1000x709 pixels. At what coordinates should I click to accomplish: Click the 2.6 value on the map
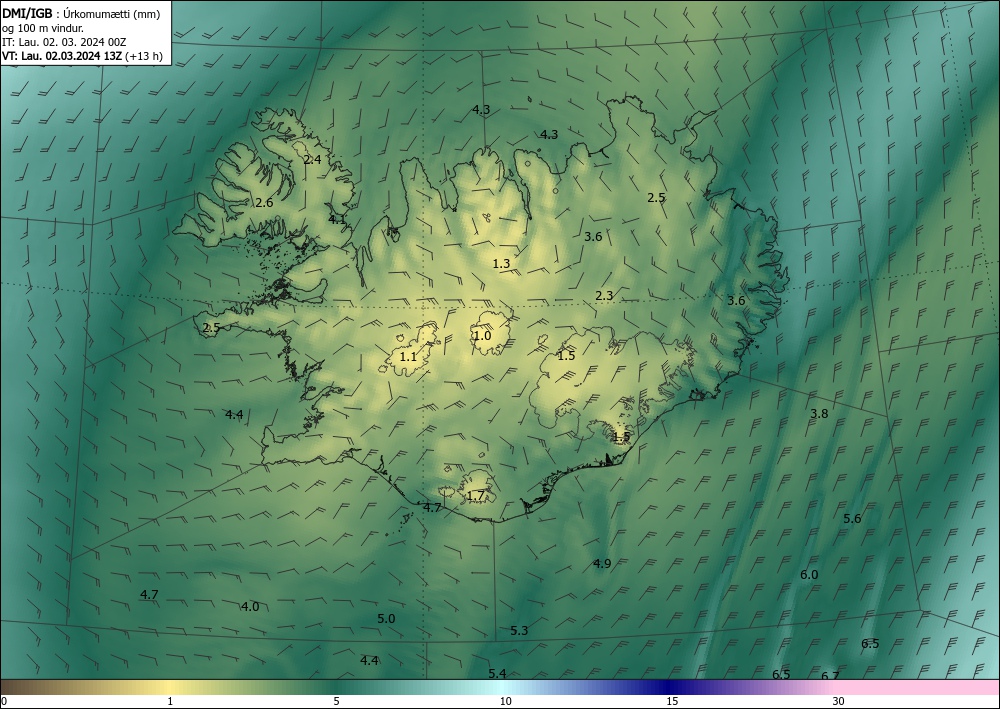click(x=264, y=203)
